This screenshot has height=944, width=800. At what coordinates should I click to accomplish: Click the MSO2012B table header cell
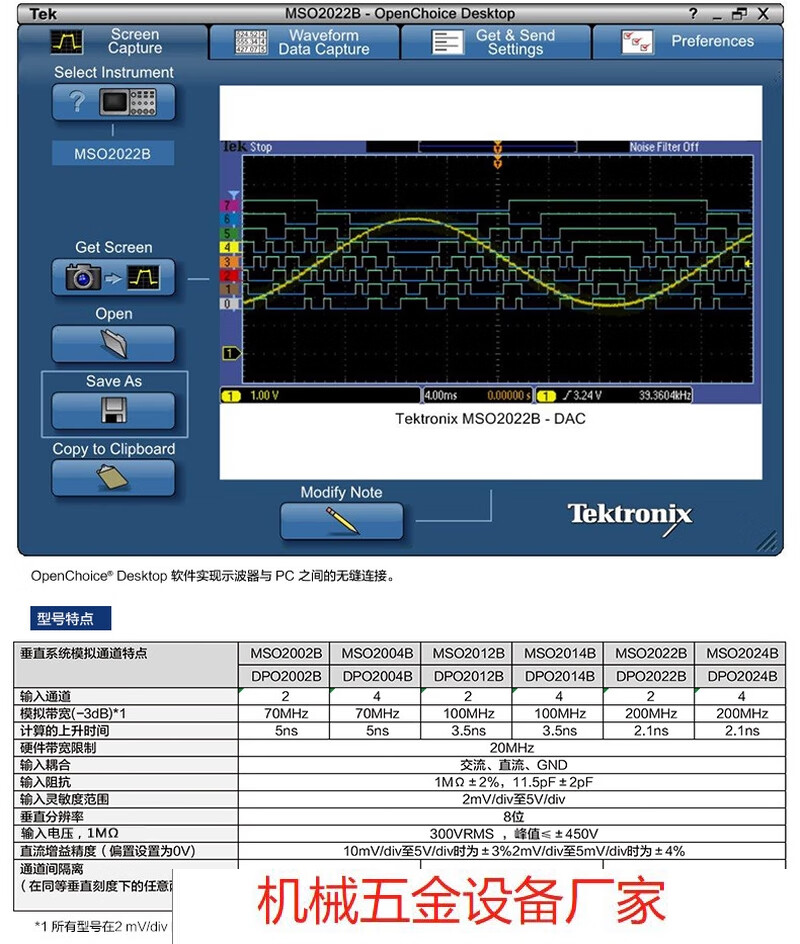[x=468, y=653]
